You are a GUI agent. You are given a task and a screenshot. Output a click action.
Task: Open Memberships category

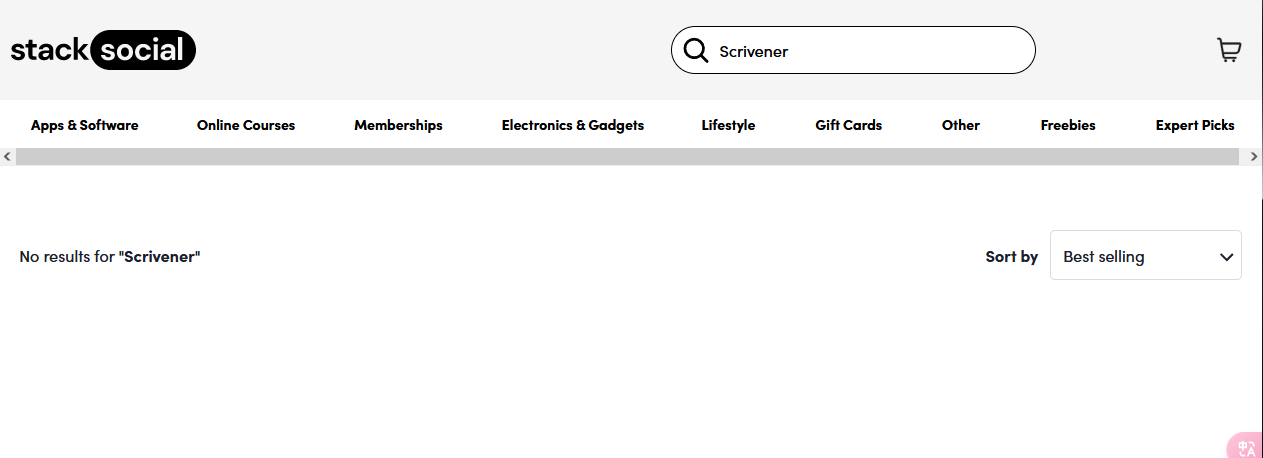click(x=398, y=125)
